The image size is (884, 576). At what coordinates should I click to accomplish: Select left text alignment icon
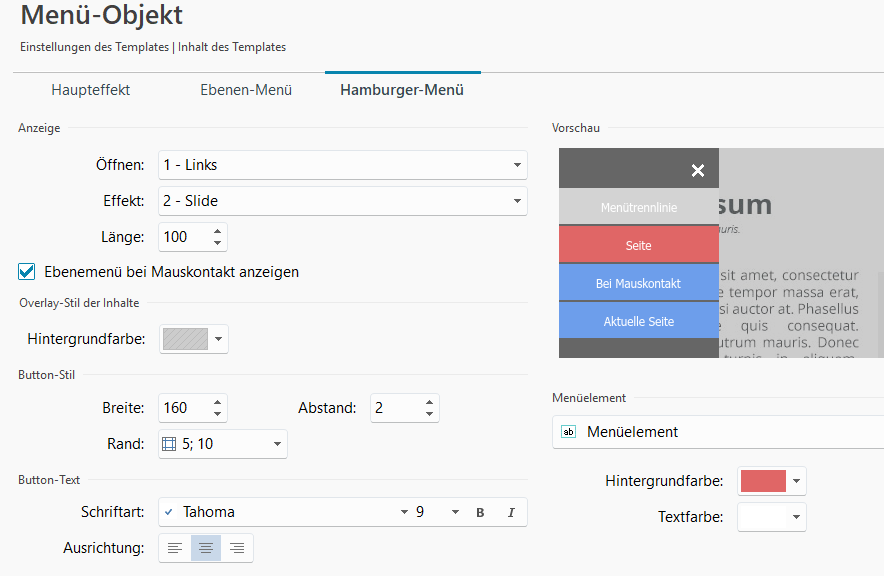point(175,548)
